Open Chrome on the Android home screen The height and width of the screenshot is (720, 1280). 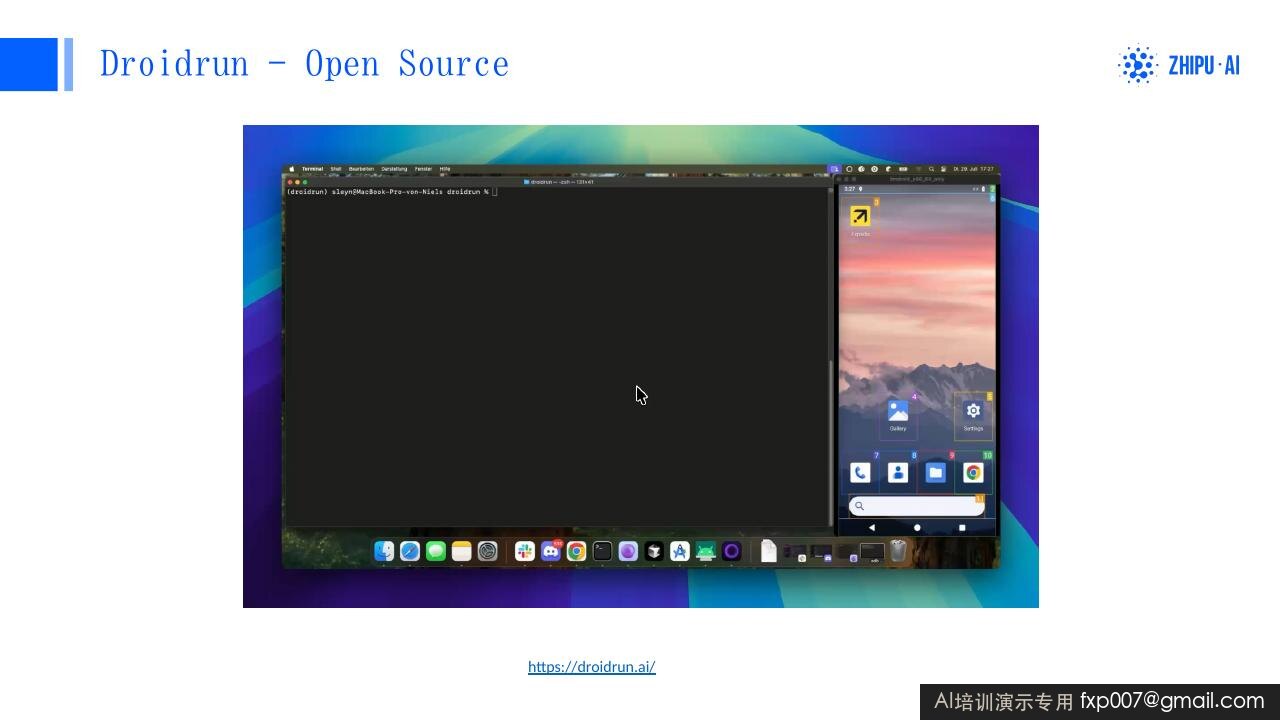pos(973,473)
